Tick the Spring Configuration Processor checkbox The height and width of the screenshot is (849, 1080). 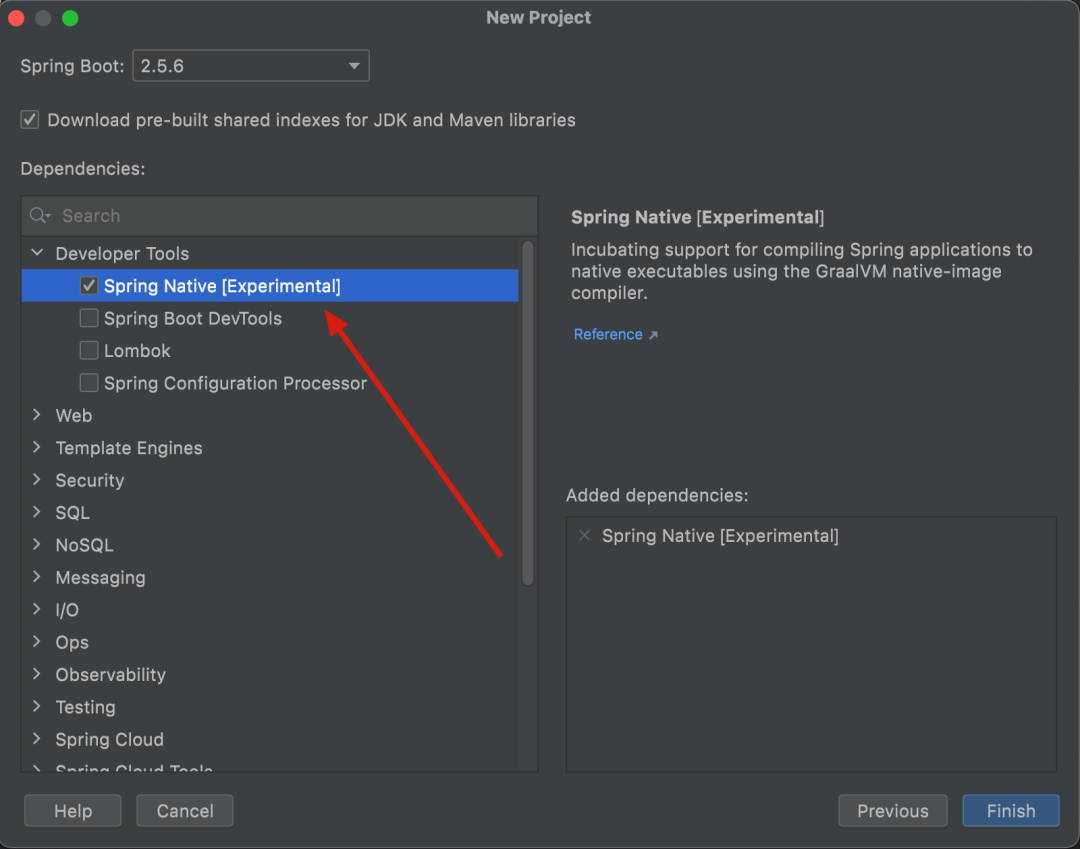coord(89,383)
